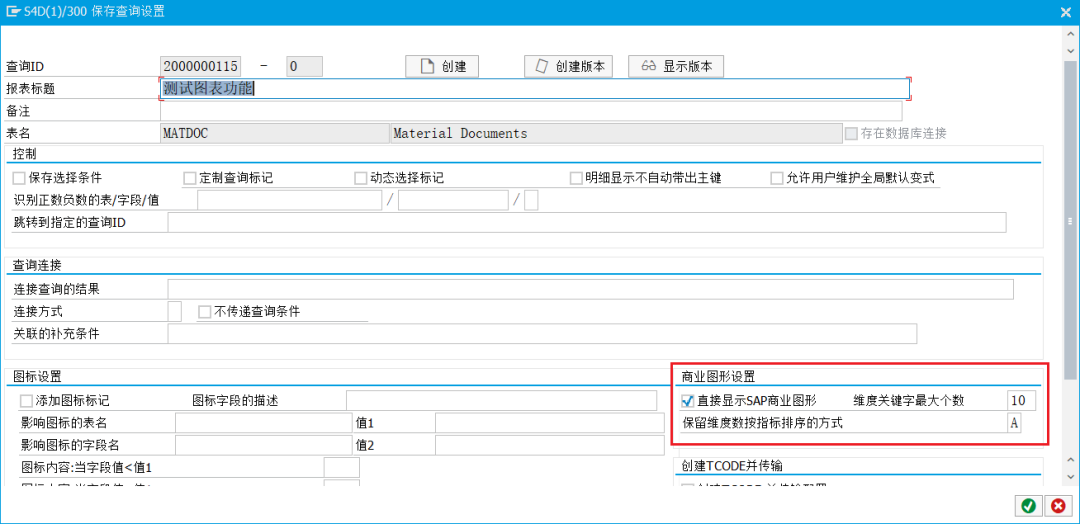Click the sort-mode field showing A

point(1014,423)
